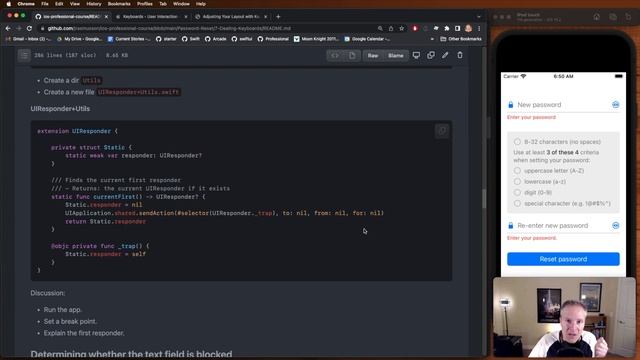Open the History menu

coord(93,4)
